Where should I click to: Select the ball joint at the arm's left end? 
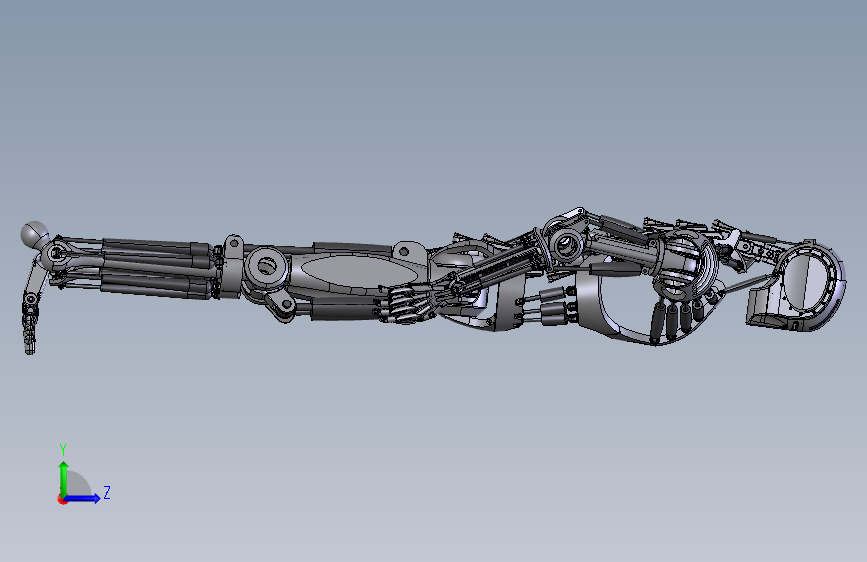click(x=35, y=234)
